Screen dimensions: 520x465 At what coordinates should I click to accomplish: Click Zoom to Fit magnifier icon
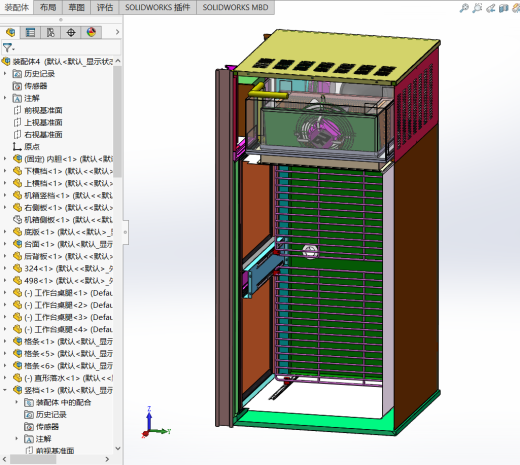click(464, 8)
